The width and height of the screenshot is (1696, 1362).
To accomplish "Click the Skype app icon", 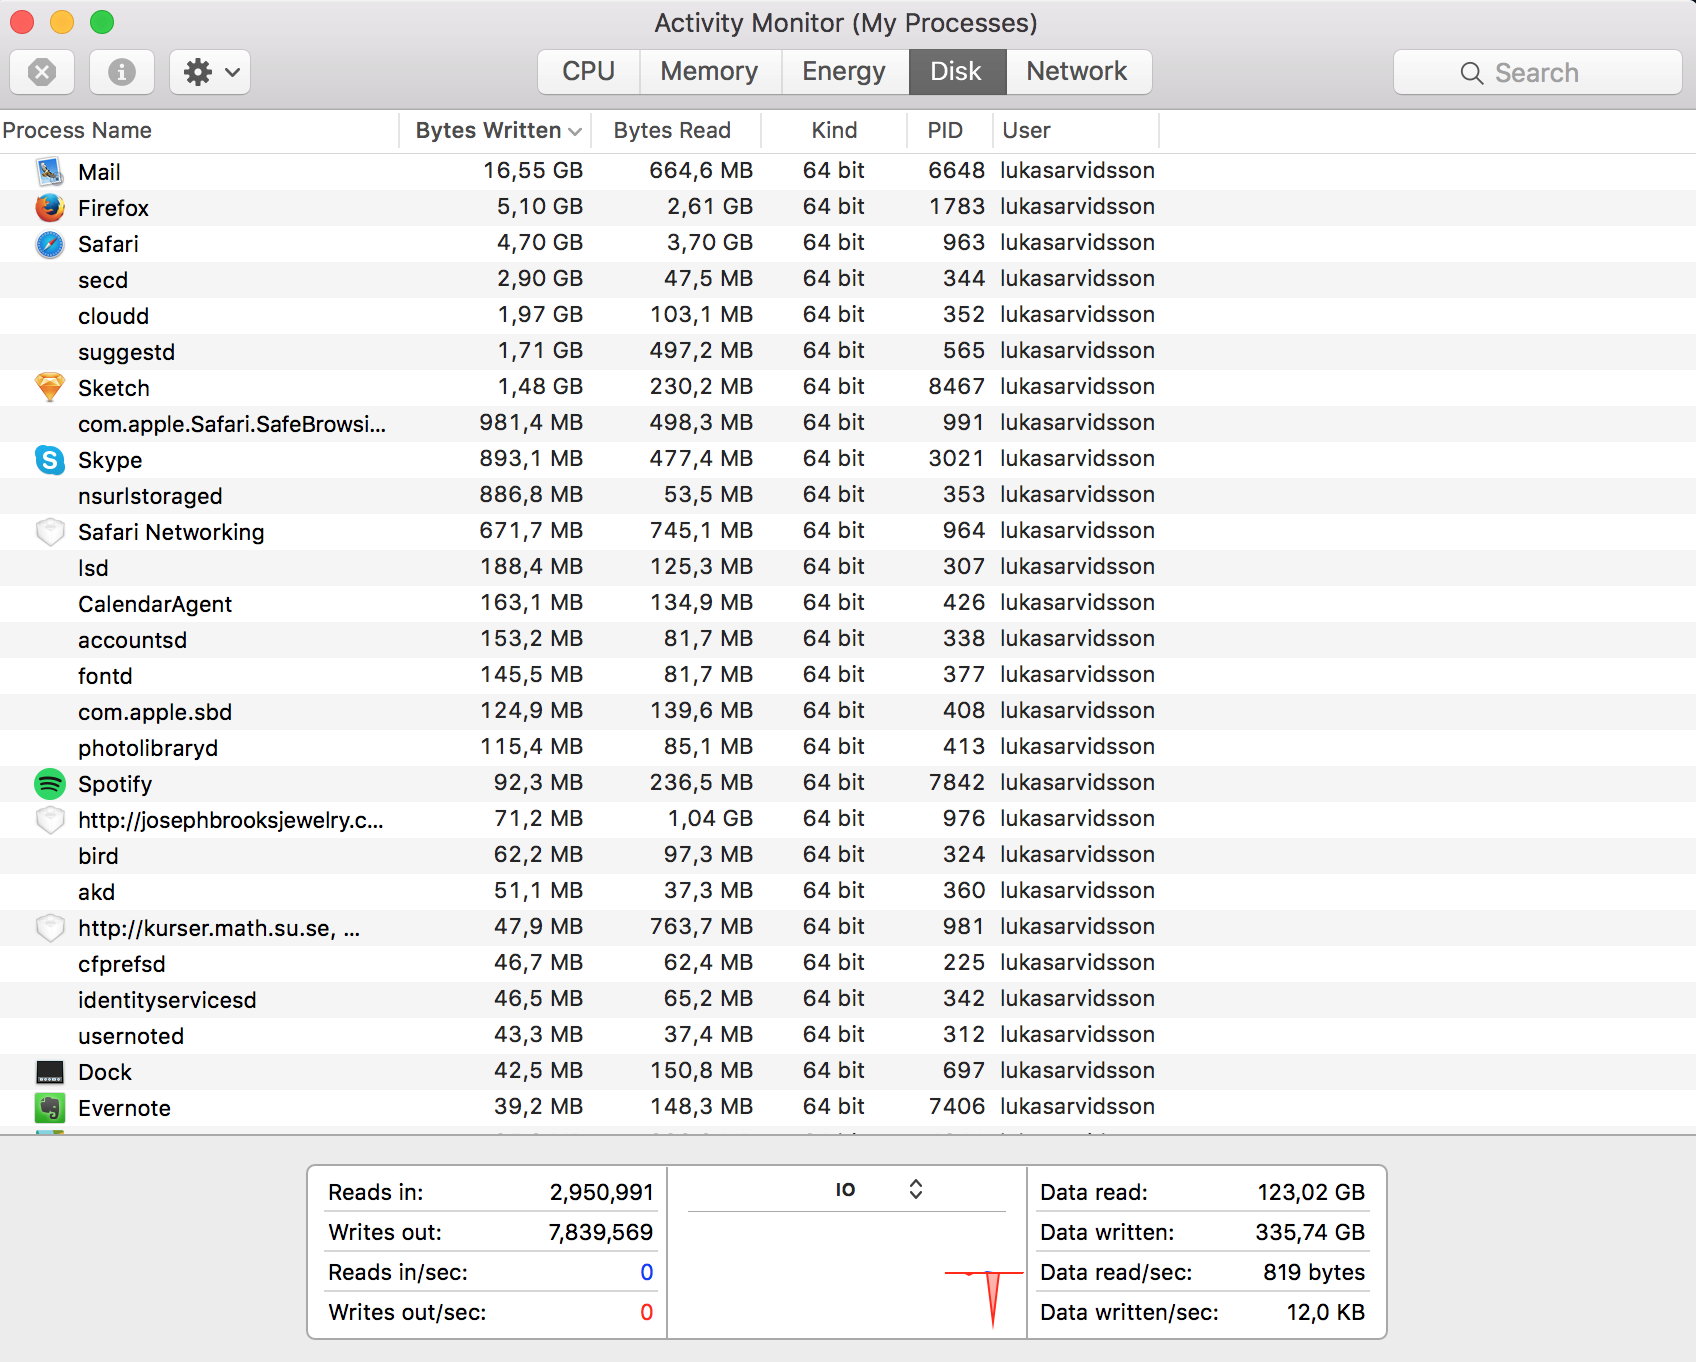I will click(50, 459).
